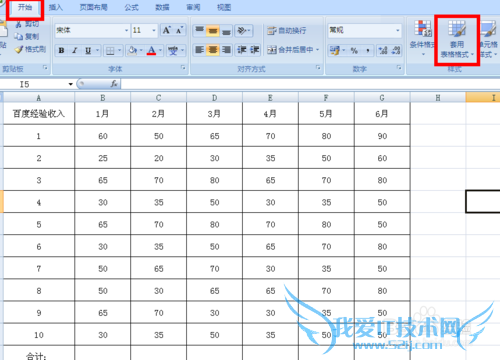The image size is (500, 360).
Task: Open the number group dialog launcher
Action: [399, 68]
